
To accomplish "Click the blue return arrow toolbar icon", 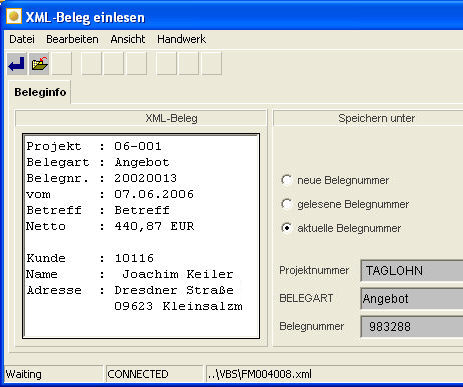I will tap(17, 63).
